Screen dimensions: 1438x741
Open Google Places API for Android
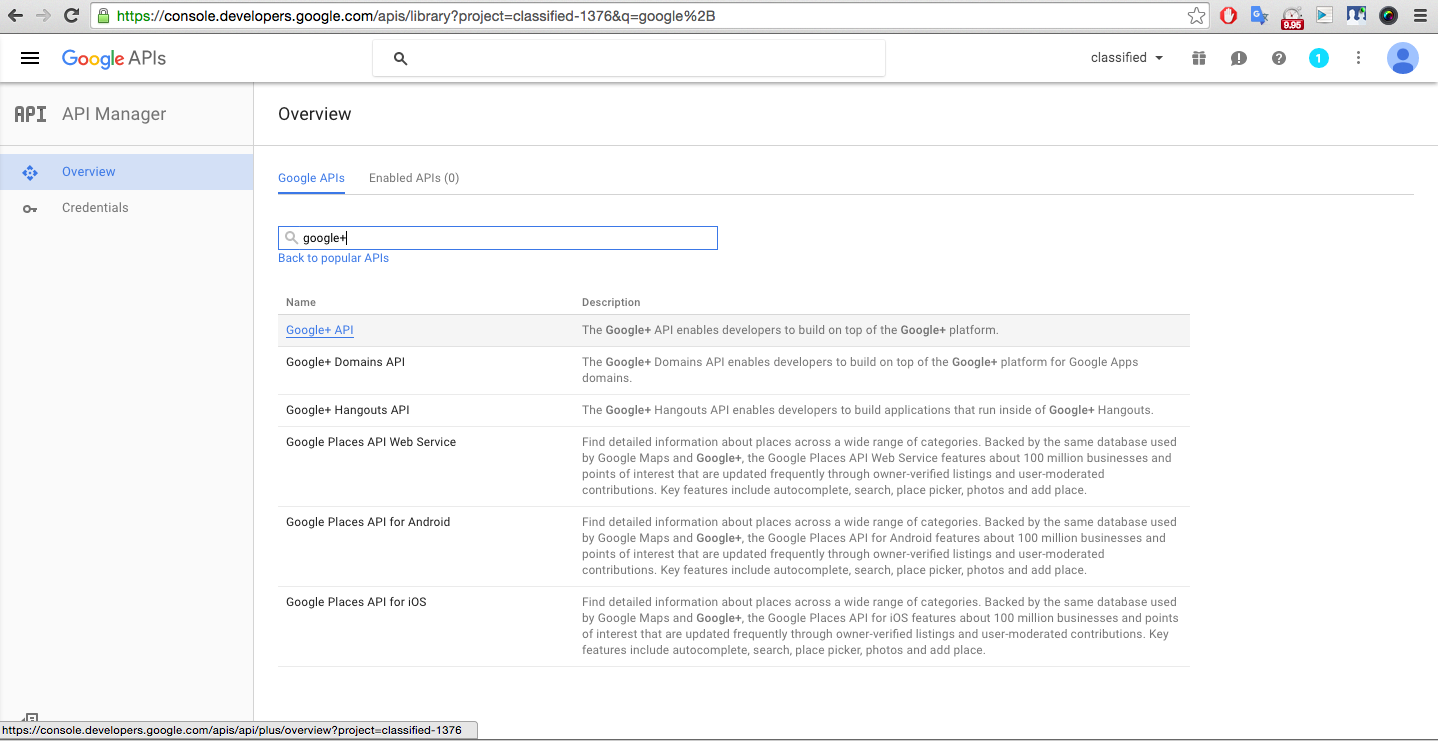click(x=368, y=522)
